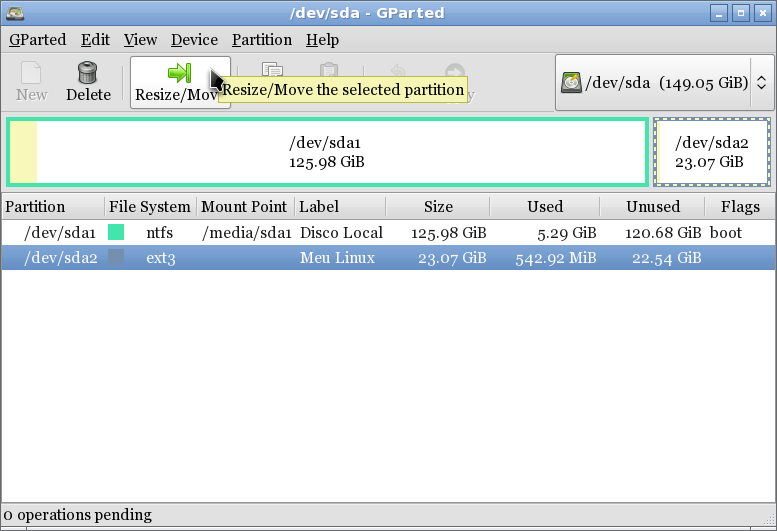This screenshot has width=777, height=531.
Task: Click the 23.07 GiB size cell in table
Action: (452, 258)
